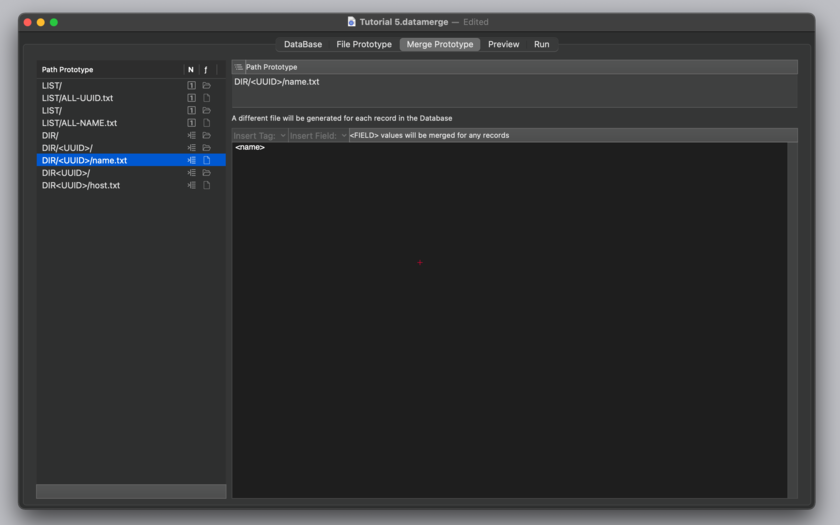
Task: Click single-record icon in LIST/ALL-UUID.txt row
Action: [191, 98]
